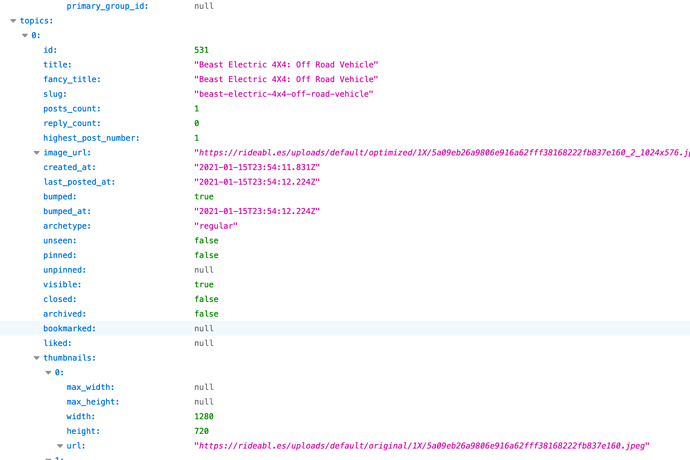
Task: Click the pinned key label
Action: pyautogui.click(x=60, y=255)
